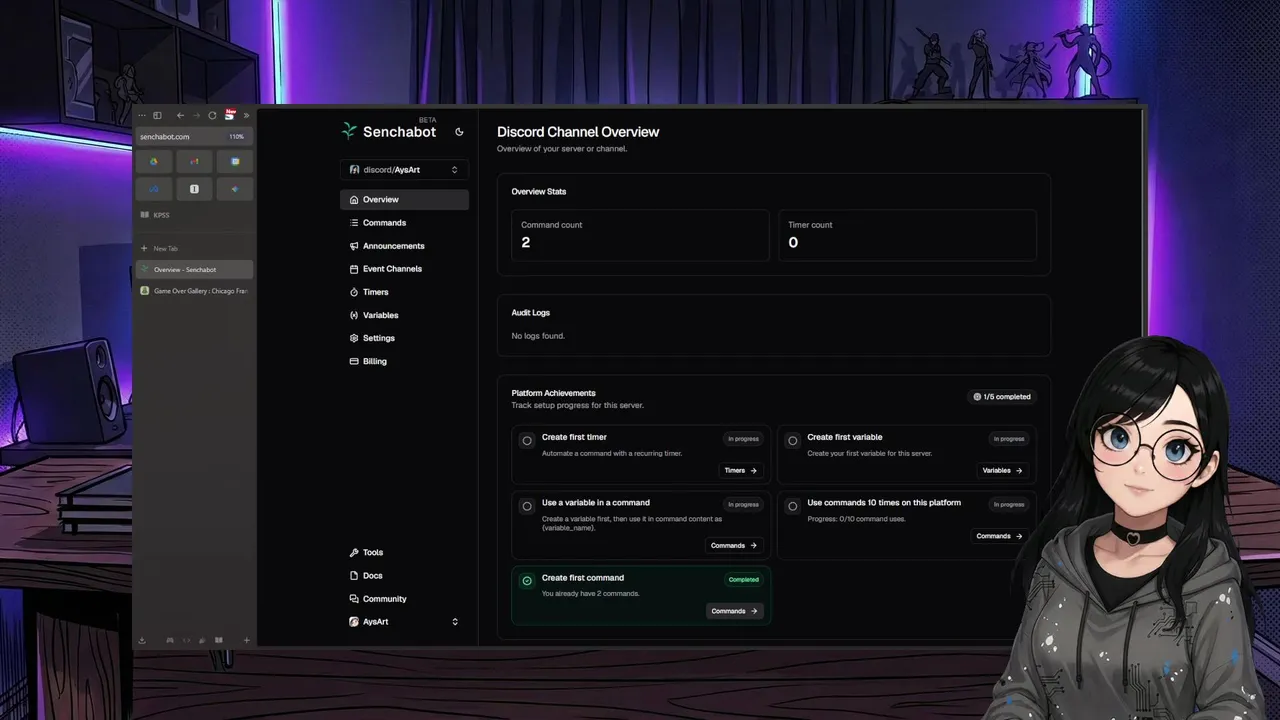Click the extension icon with New badge
Screen dimensions: 1280x720
pyautogui.click(x=230, y=115)
